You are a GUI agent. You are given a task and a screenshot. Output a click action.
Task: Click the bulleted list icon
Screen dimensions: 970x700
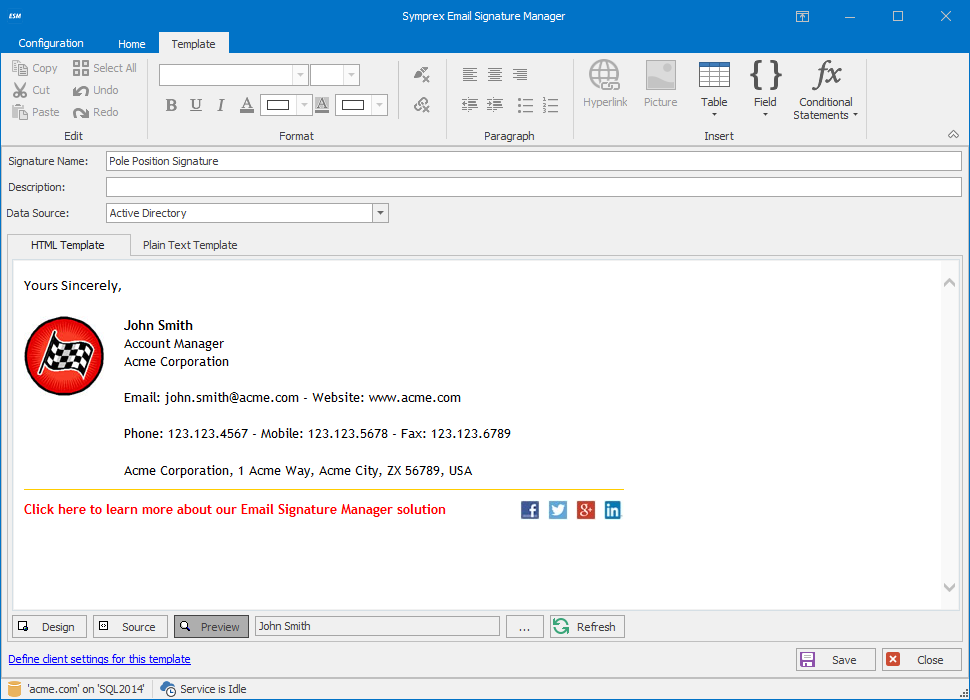(x=525, y=105)
